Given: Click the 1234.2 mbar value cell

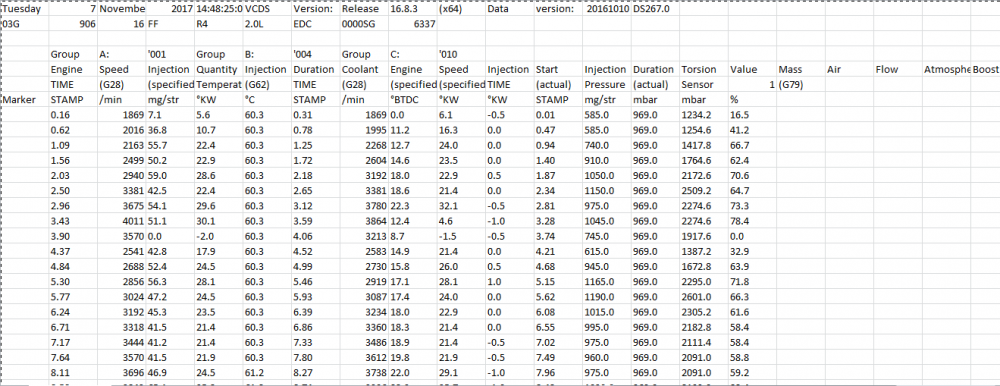Looking at the screenshot, I should (704, 115).
